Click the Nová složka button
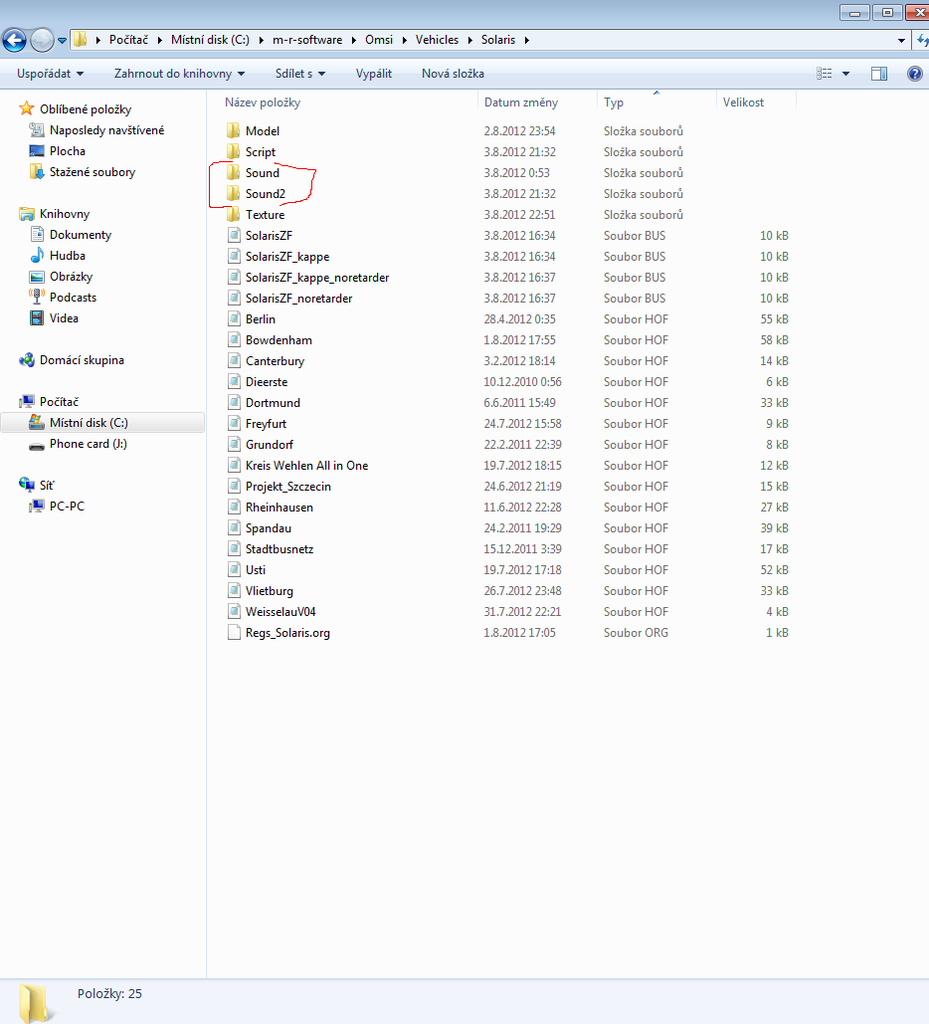 click(x=452, y=74)
